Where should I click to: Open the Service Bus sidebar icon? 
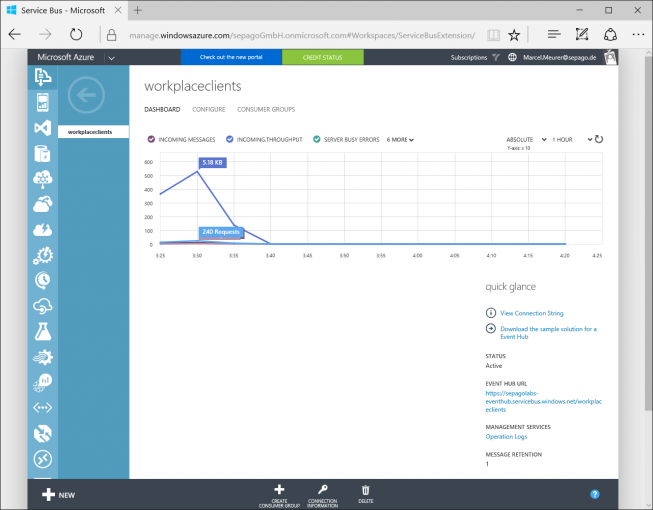click(x=42, y=77)
